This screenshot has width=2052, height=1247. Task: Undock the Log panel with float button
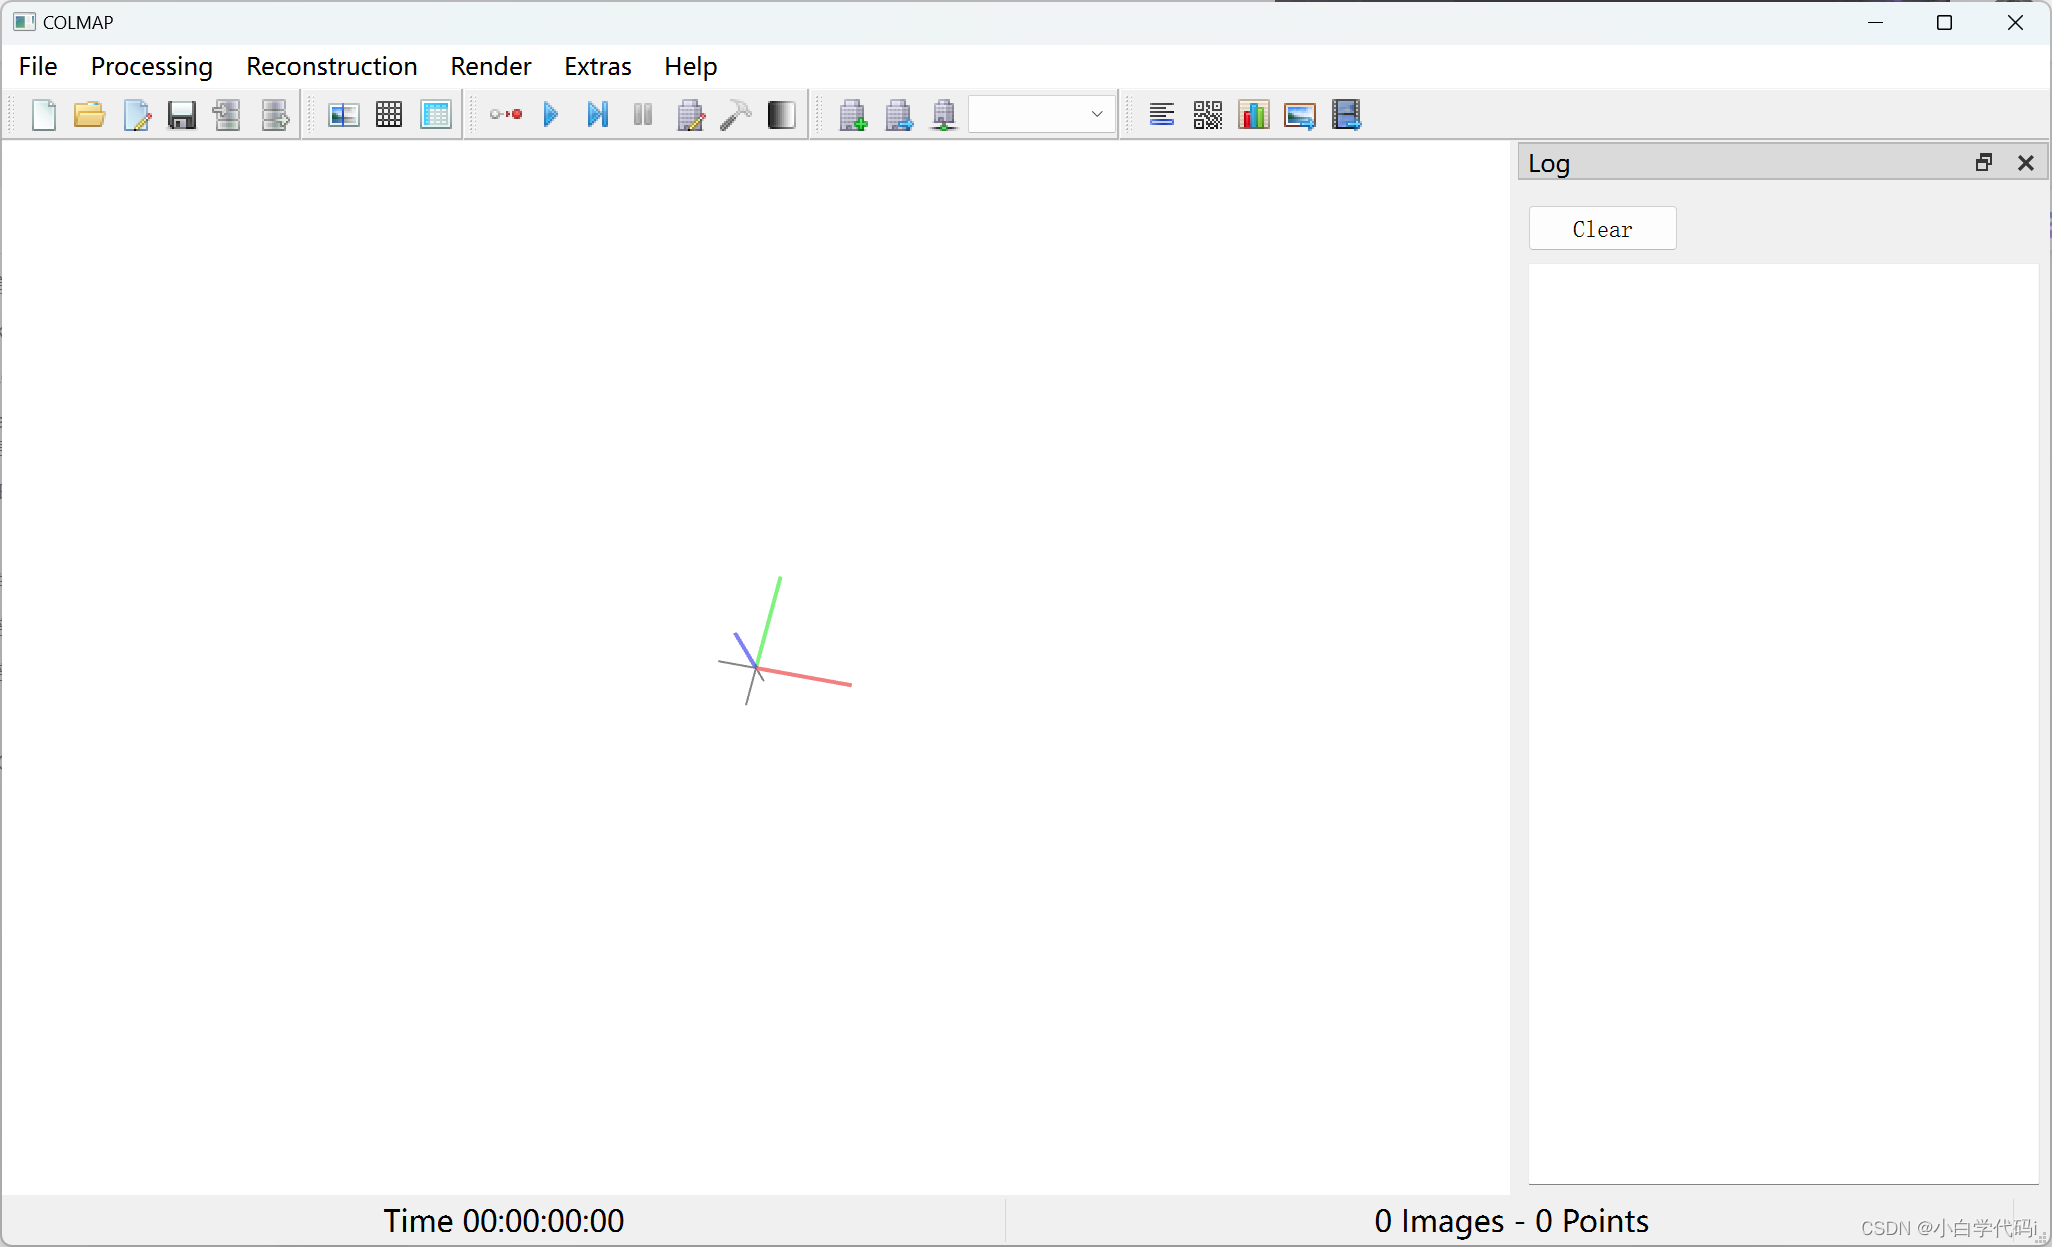coord(1984,163)
